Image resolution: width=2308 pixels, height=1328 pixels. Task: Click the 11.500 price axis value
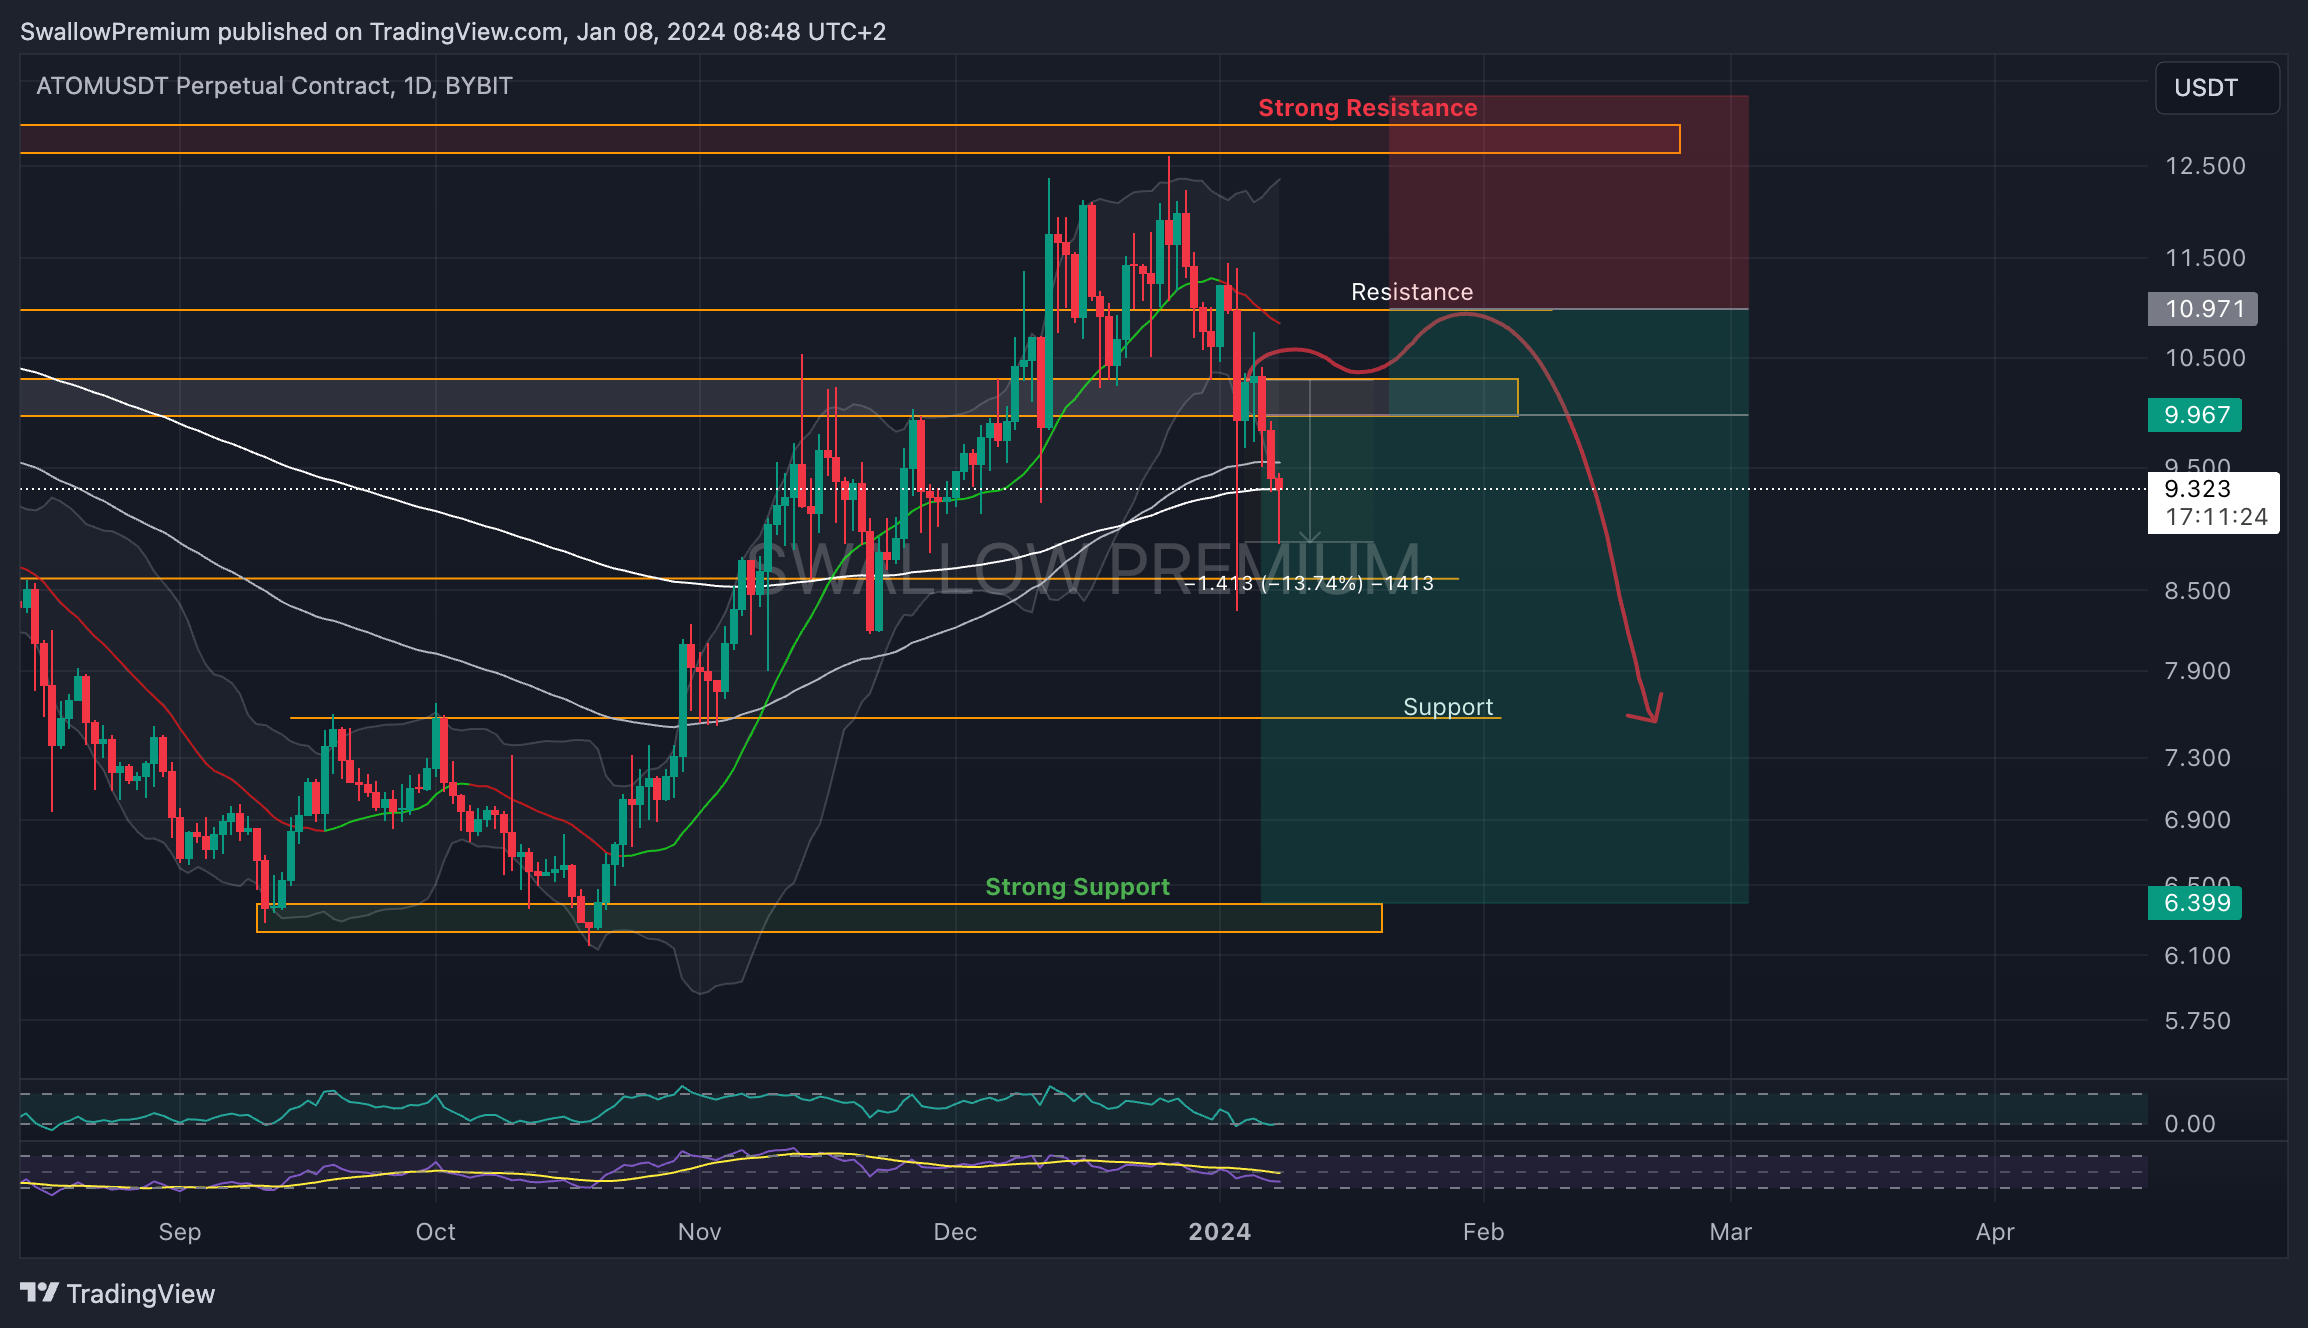(x=2205, y=258)
